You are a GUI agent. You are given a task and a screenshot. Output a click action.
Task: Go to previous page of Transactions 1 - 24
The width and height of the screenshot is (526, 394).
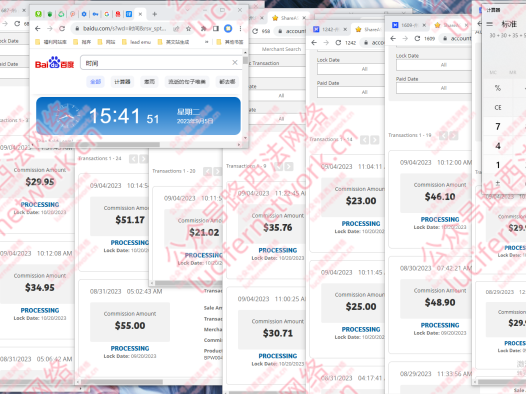point(133,159)
